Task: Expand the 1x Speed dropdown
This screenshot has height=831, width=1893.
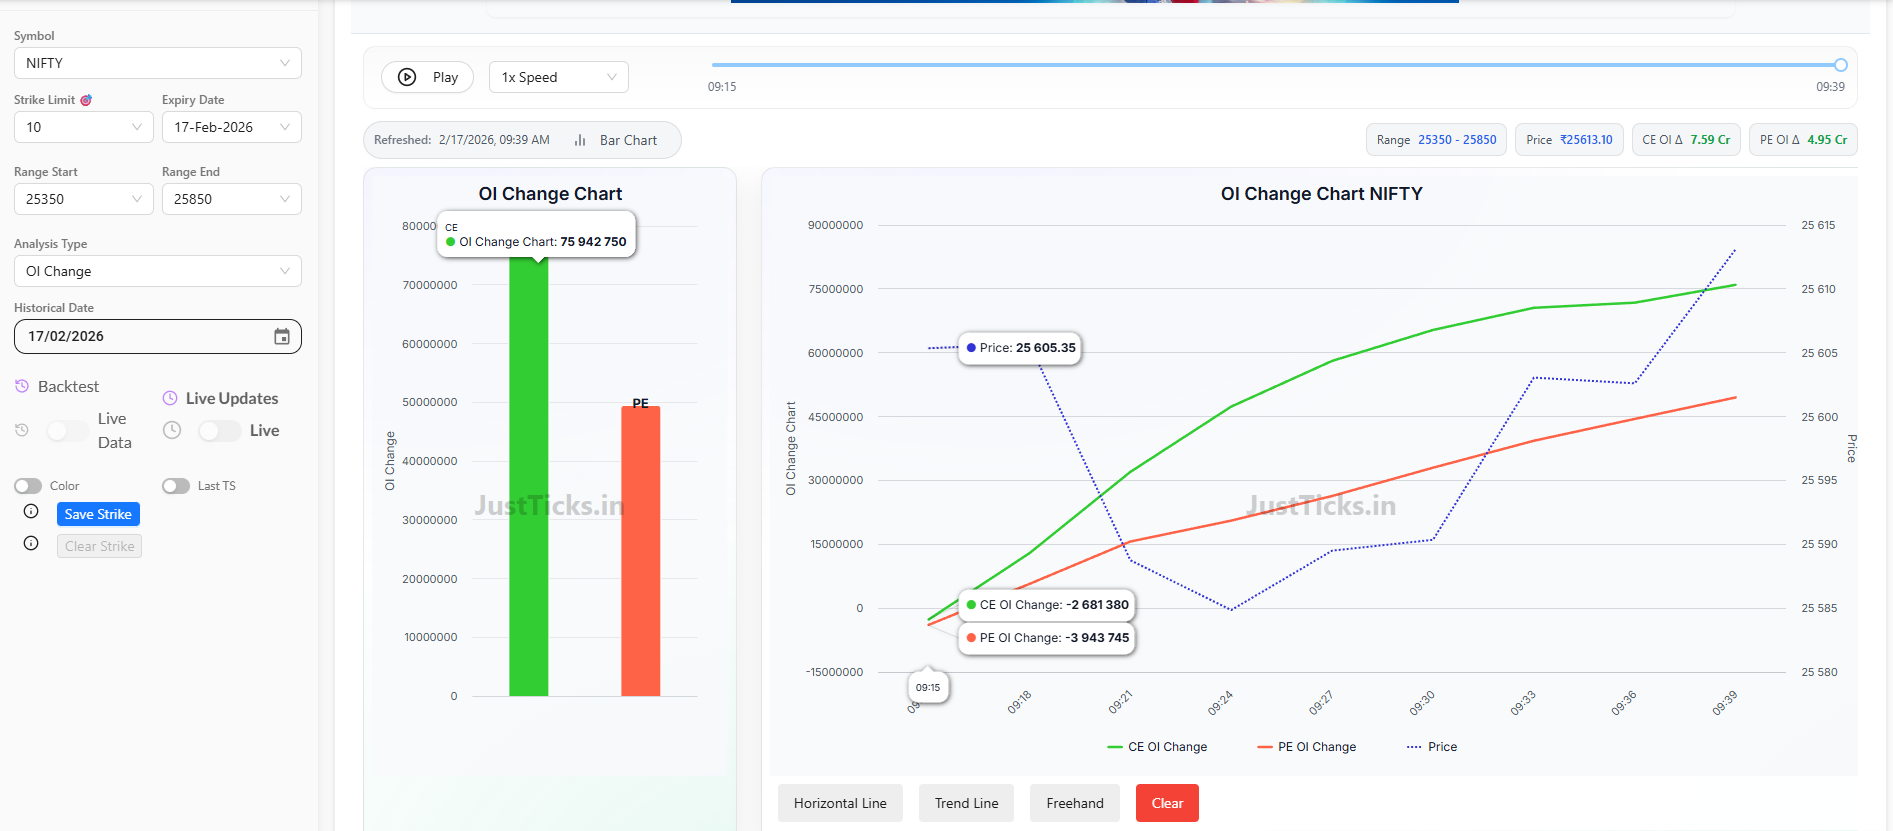Action: pyautogui.click(x=558, y=77)
